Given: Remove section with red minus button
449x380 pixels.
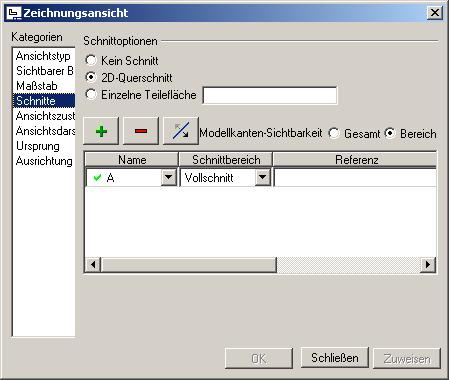Looking at the screenshot, I should pyautogui.click(x=141, y=131).
